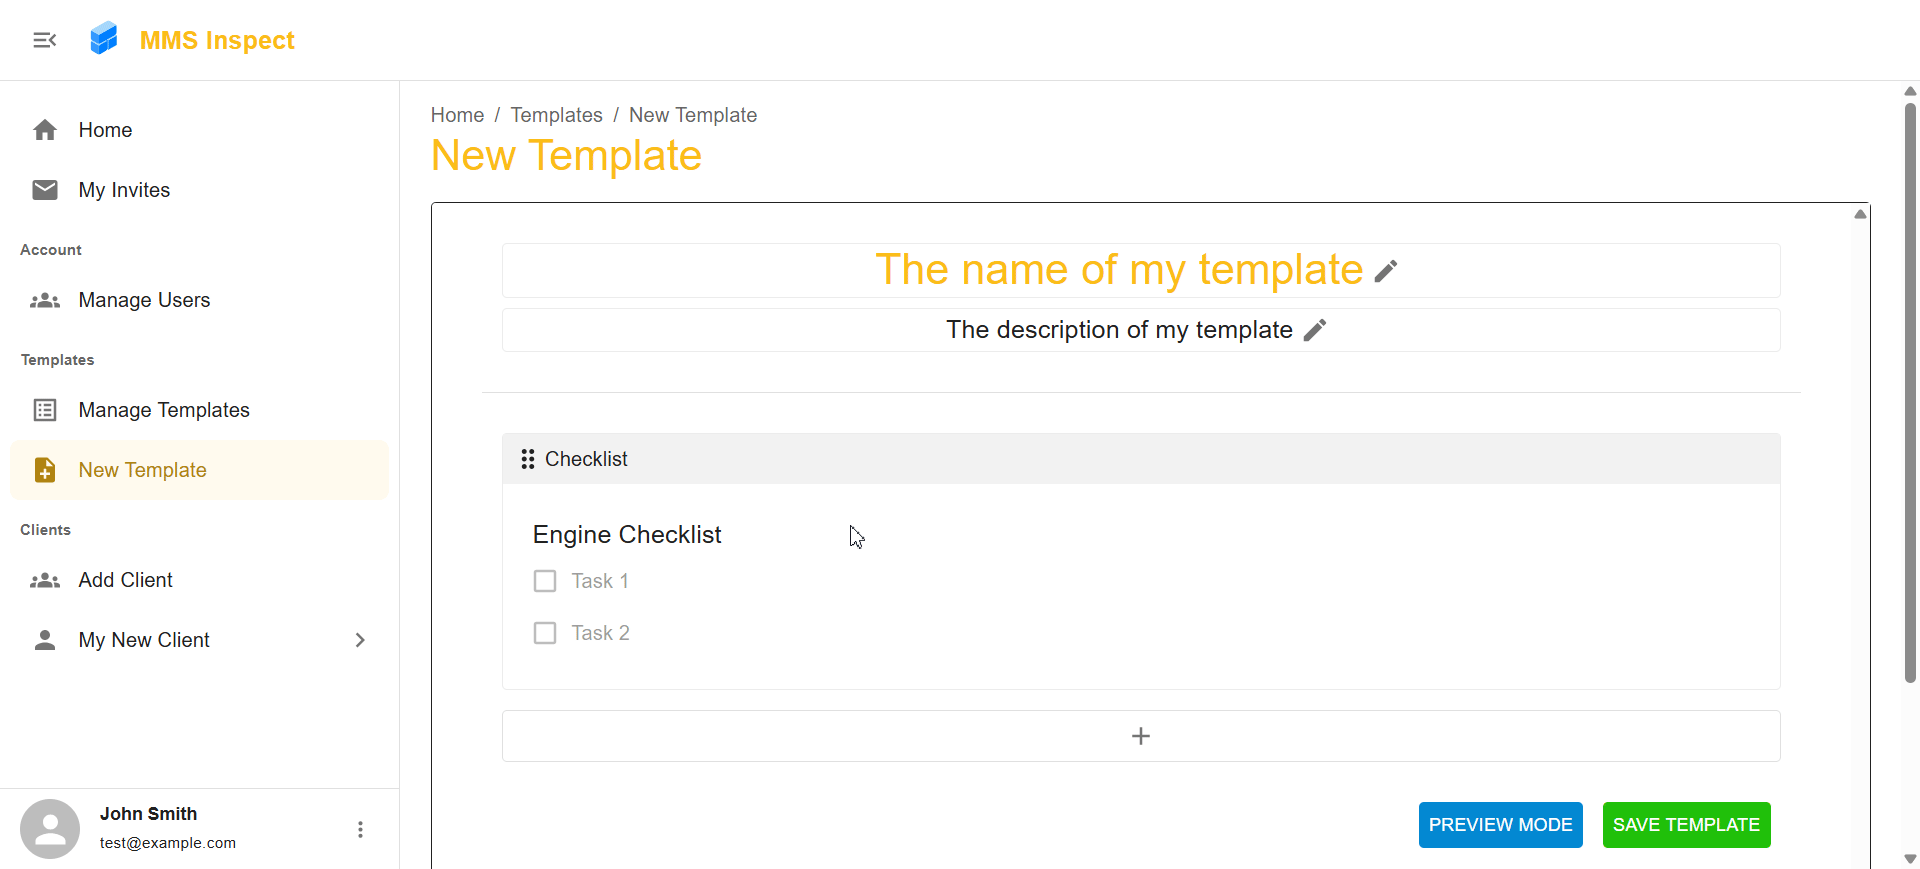The height and width of the screenshot is (869, 1920).
Task: Add a new section with the plus bar
Action: click(x=1141, y=736)
